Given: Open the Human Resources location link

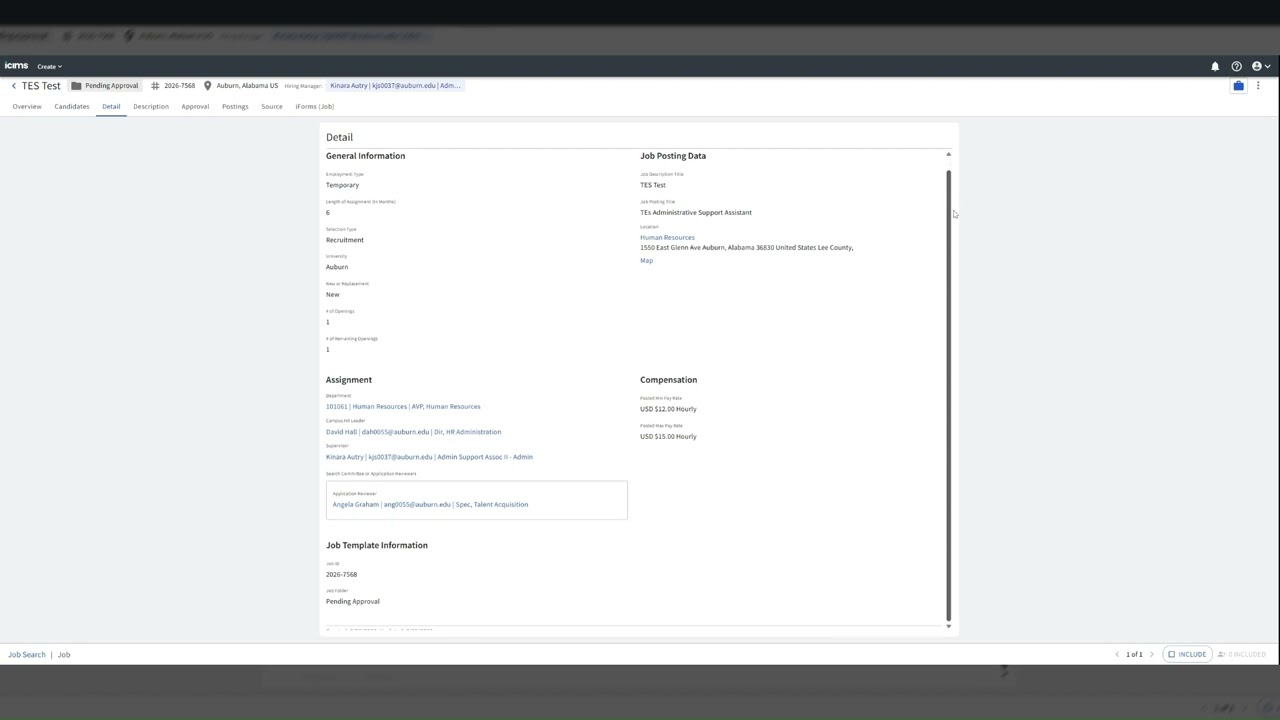Looking at the screenshot, I should pyautogui.click(x=667, y=238).
